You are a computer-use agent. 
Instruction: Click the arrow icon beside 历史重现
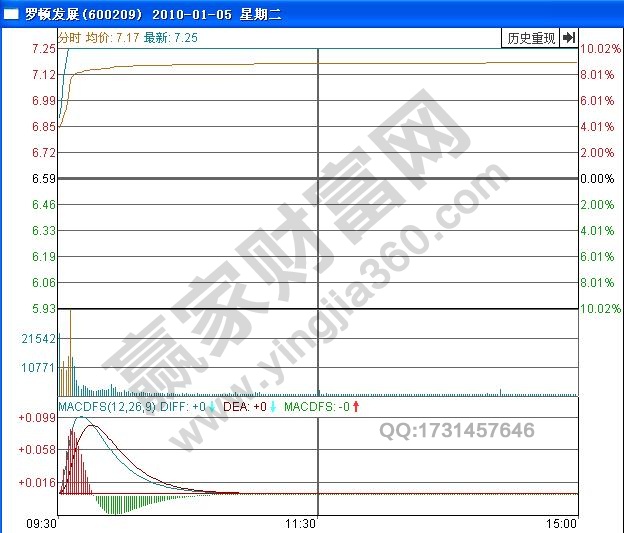(568, 38)
